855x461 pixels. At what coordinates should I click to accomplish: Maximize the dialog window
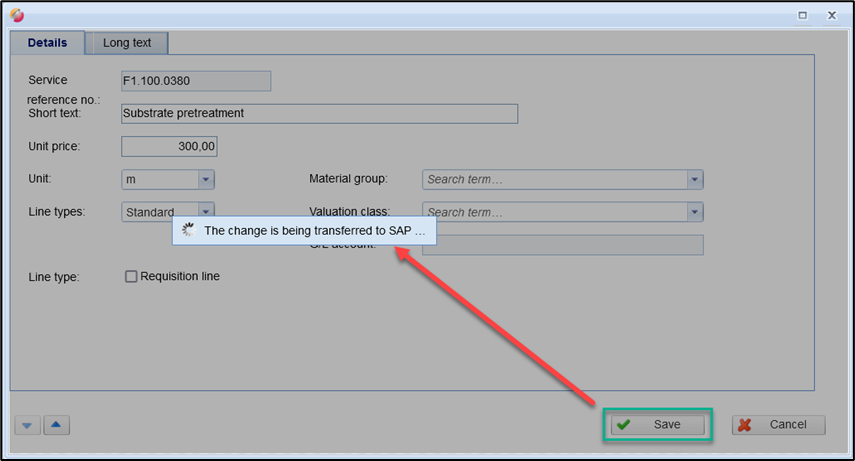802,16
